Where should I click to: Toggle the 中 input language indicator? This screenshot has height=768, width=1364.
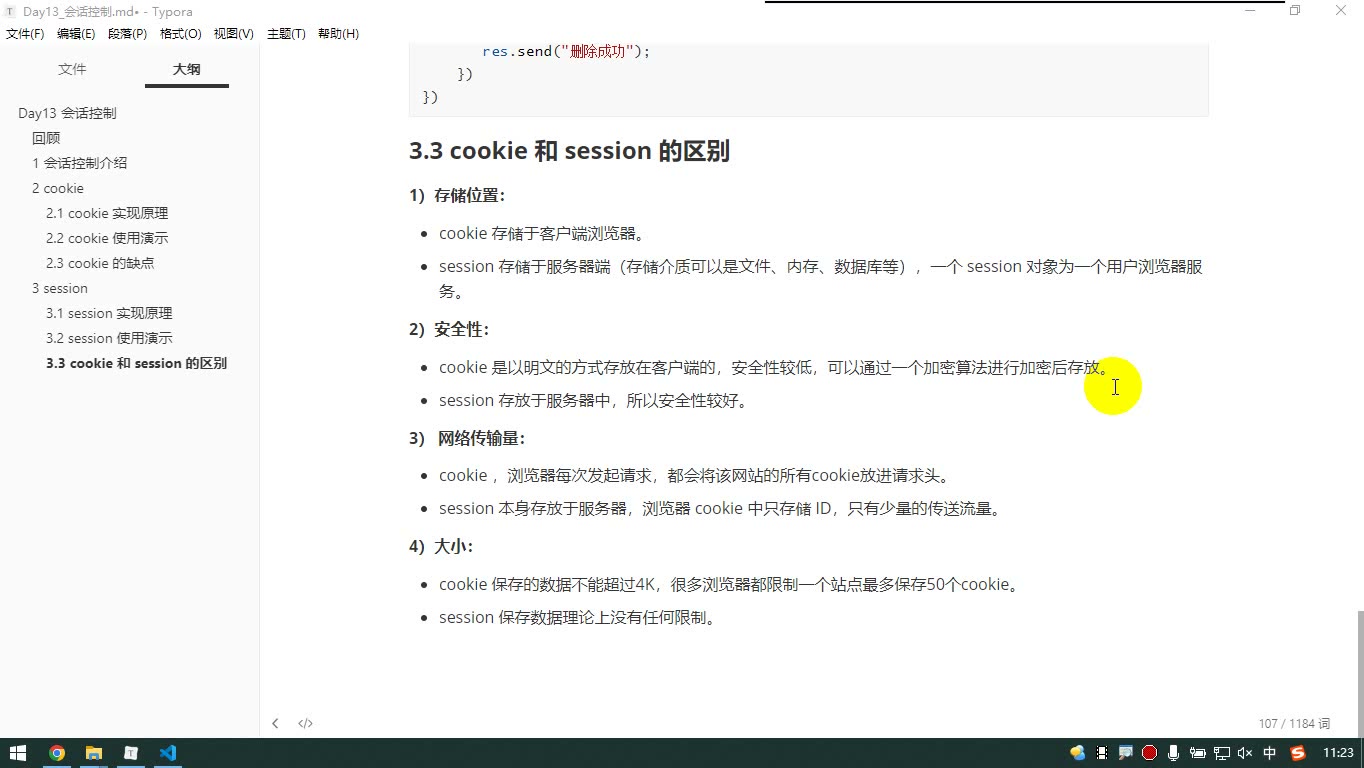(x=1270, y=753)
